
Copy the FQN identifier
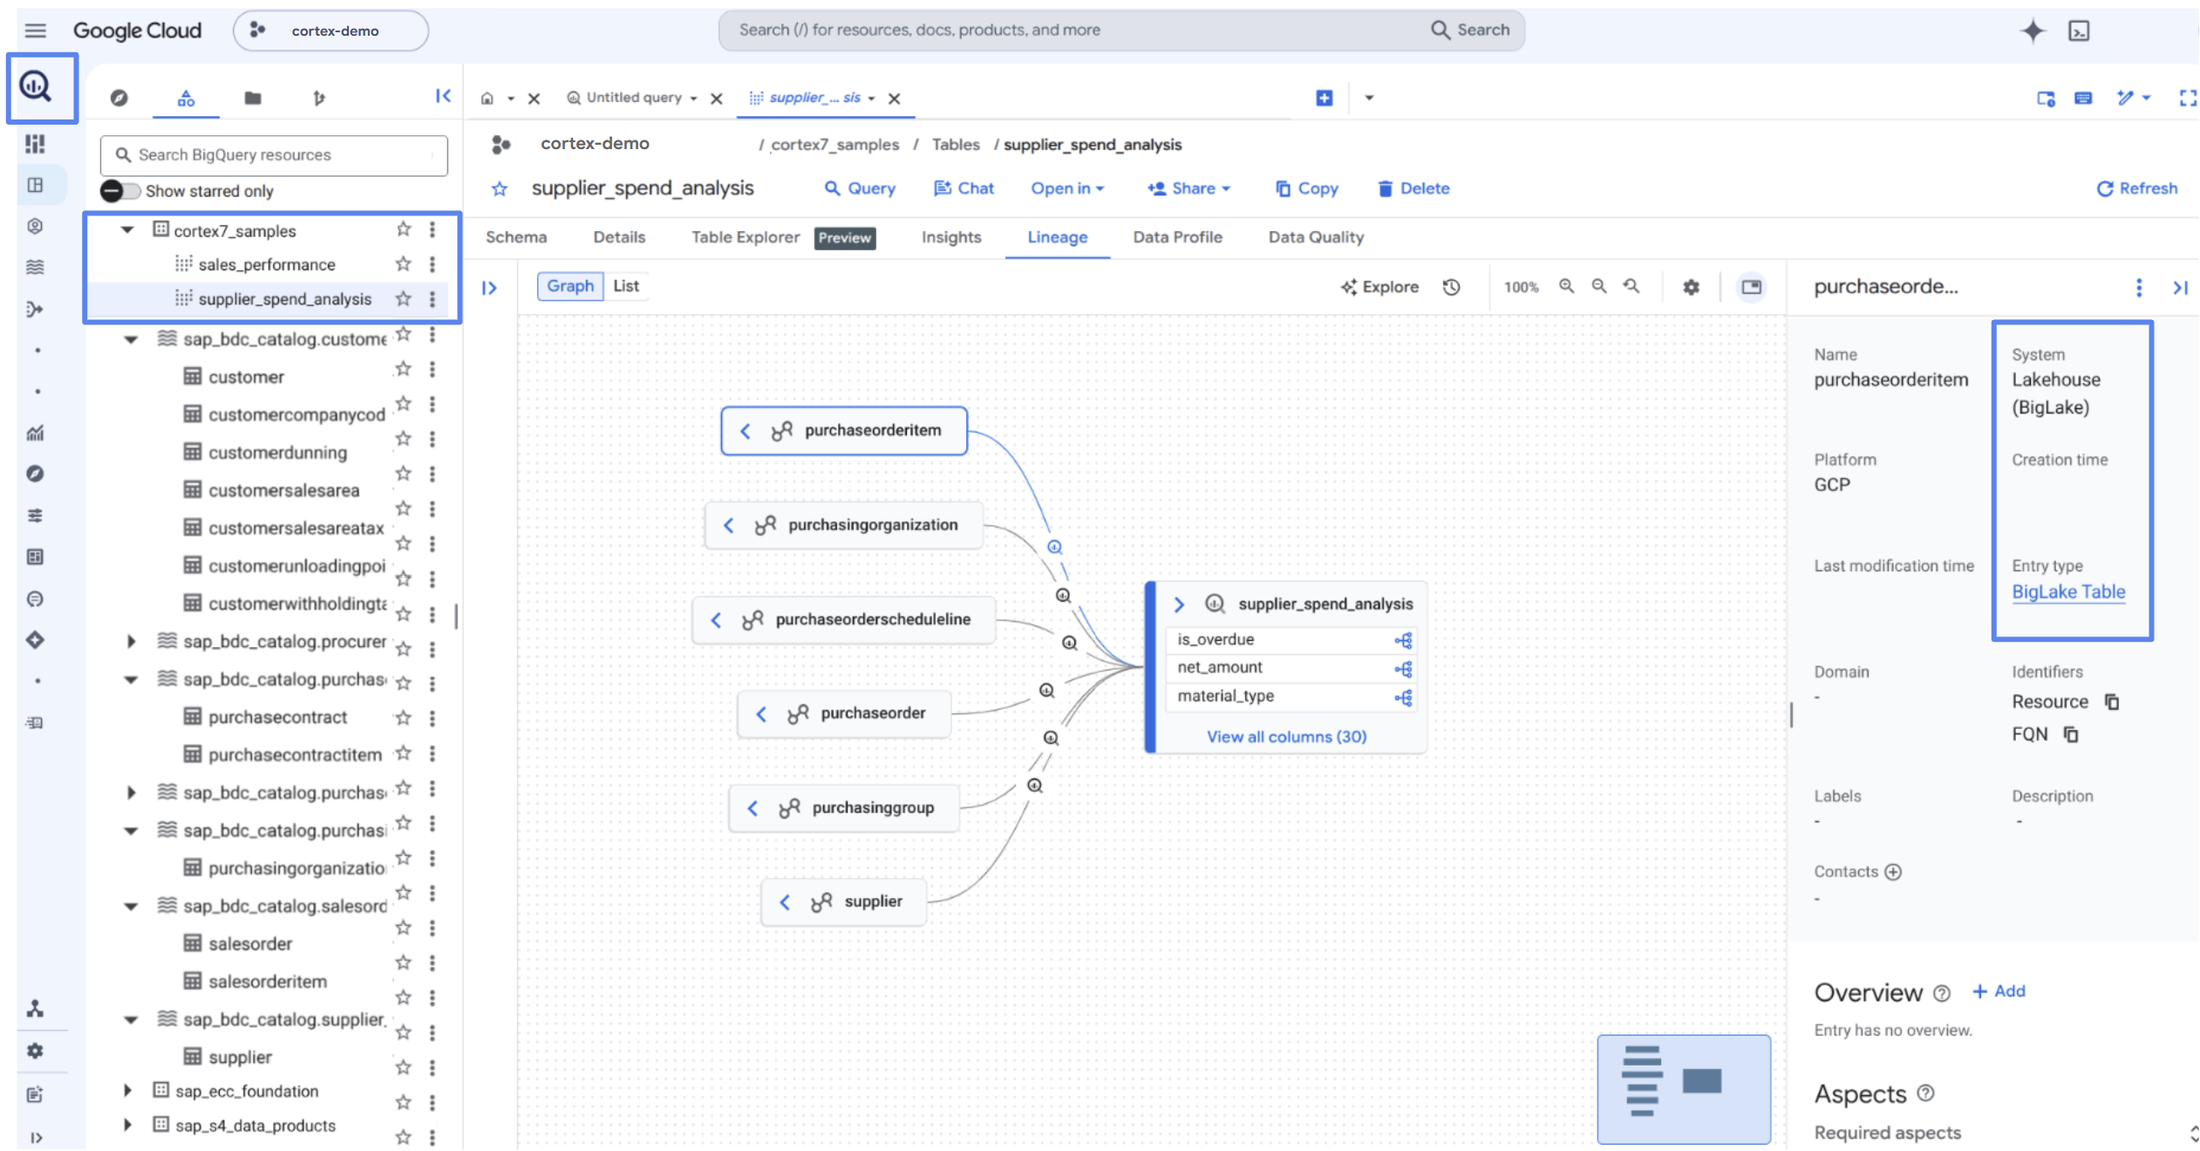coord(2071,735)
